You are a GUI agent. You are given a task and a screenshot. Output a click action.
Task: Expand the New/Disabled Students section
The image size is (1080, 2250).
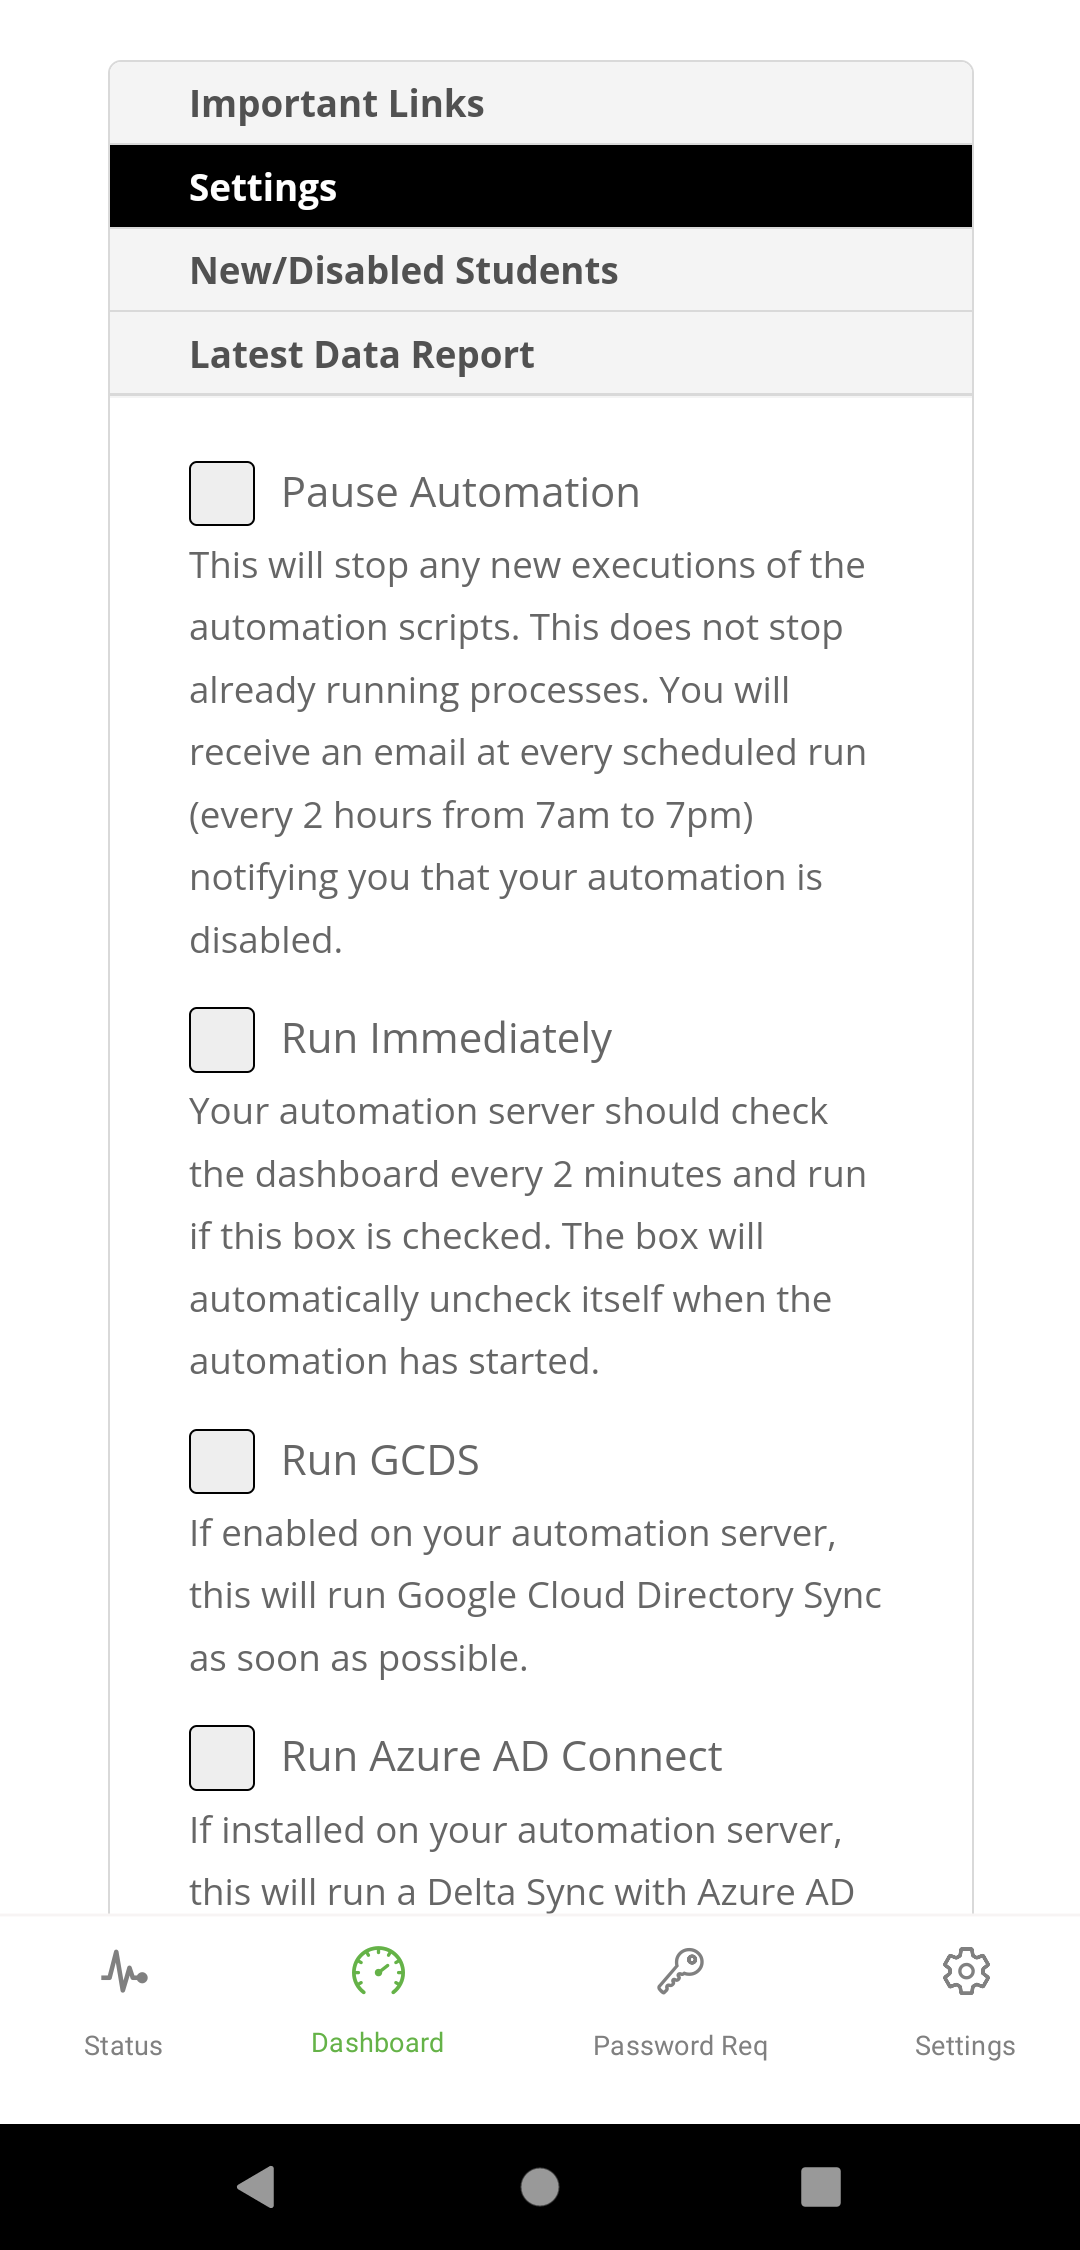(540, 271)
